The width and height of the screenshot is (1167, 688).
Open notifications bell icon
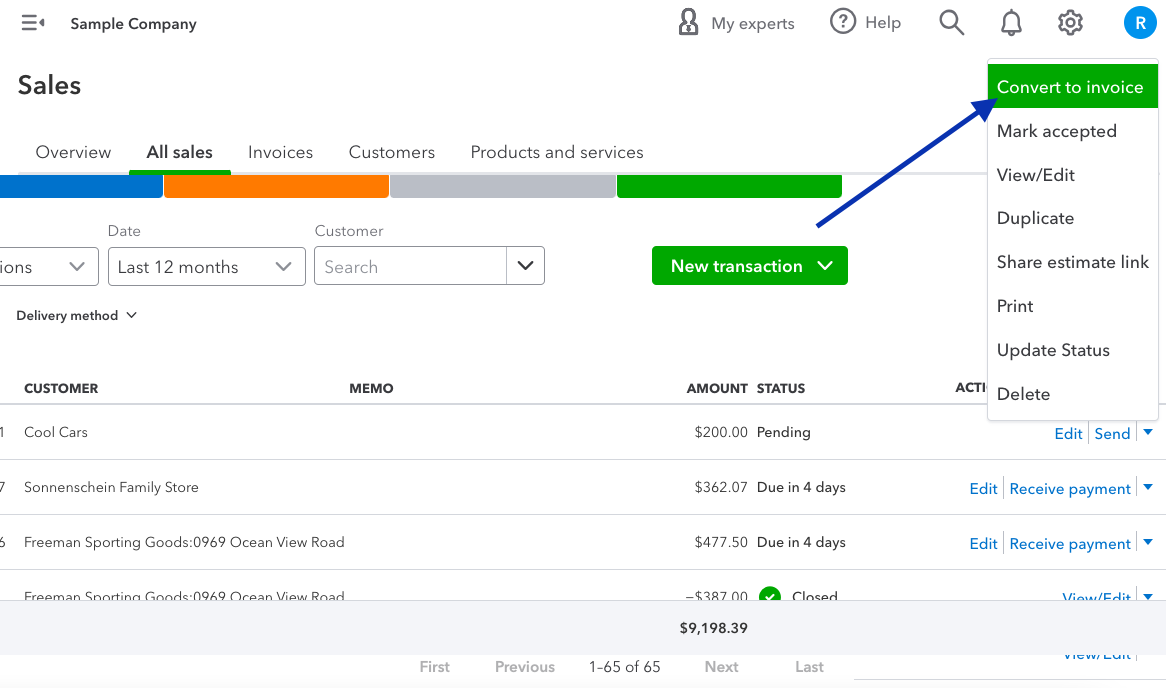pyautogui.click(x=1012, y=23)
